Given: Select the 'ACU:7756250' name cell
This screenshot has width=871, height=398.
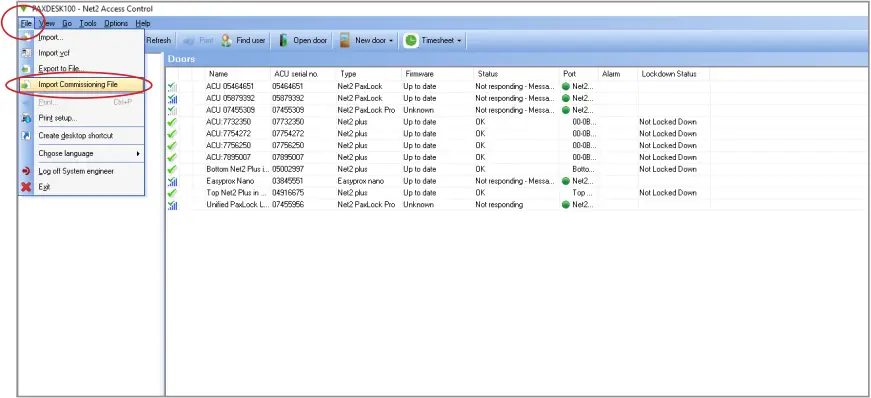Looking at the screenshot, I should pos(228,145).
